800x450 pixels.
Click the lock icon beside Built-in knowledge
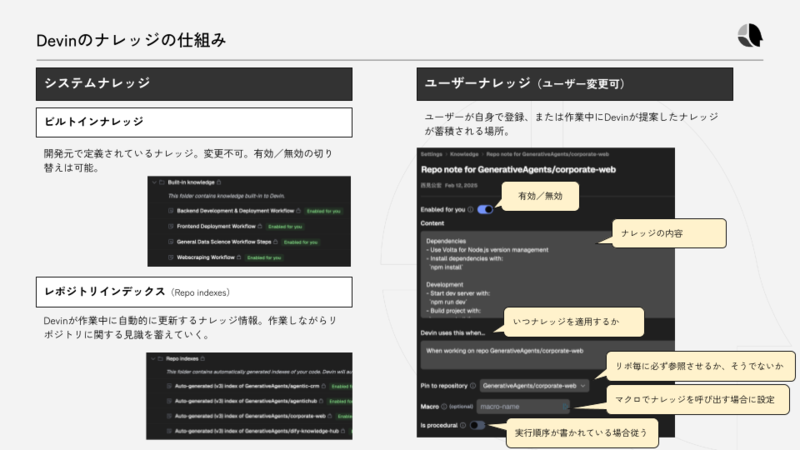[x=219, y=182]
